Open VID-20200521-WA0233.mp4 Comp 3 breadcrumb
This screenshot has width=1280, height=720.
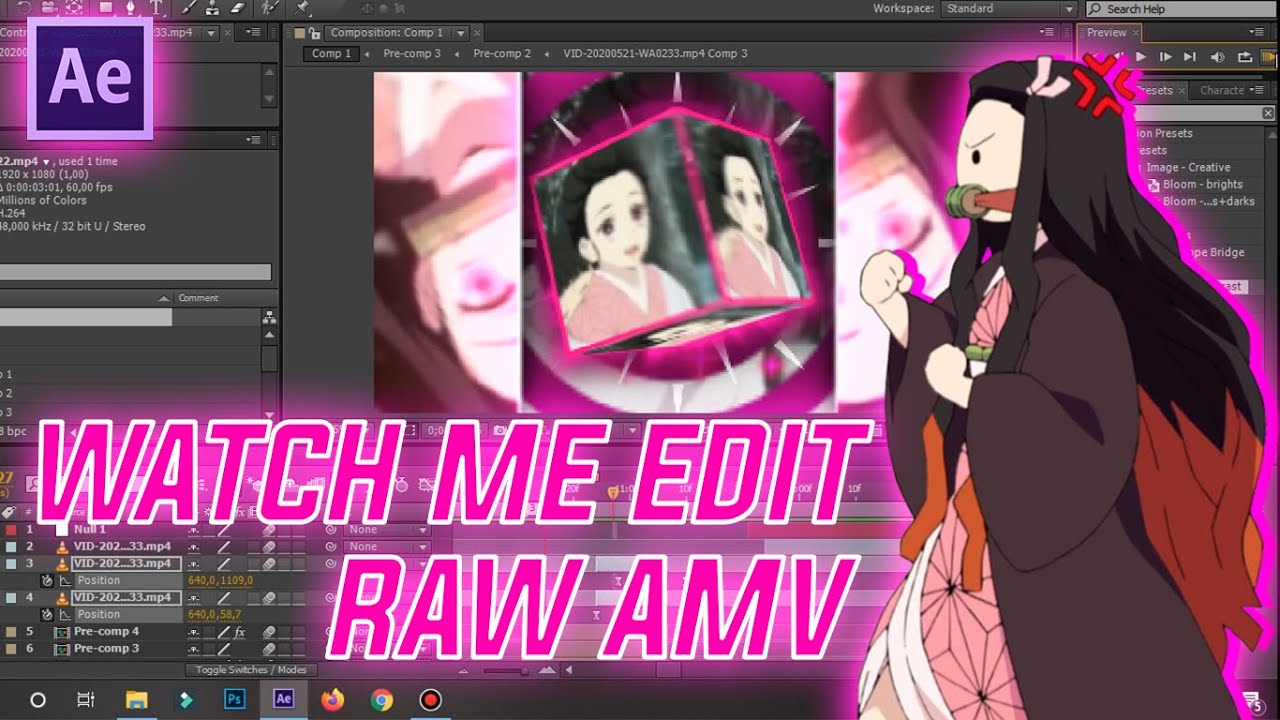(655, 54)
